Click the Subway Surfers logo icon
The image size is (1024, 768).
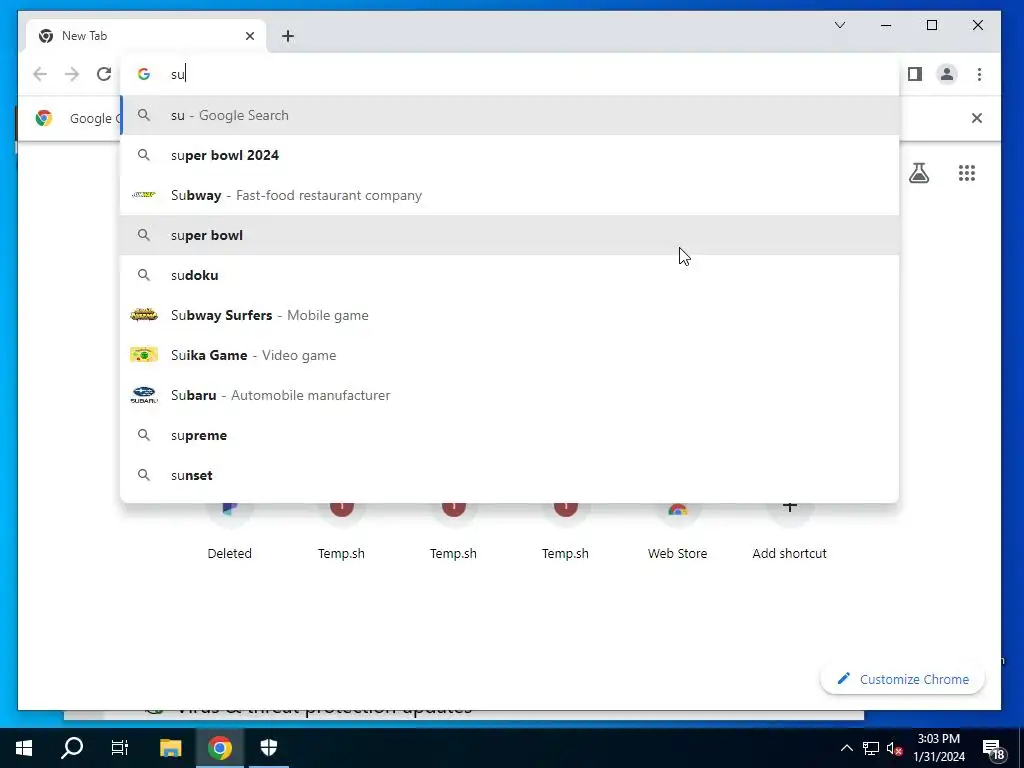(144, 315)
